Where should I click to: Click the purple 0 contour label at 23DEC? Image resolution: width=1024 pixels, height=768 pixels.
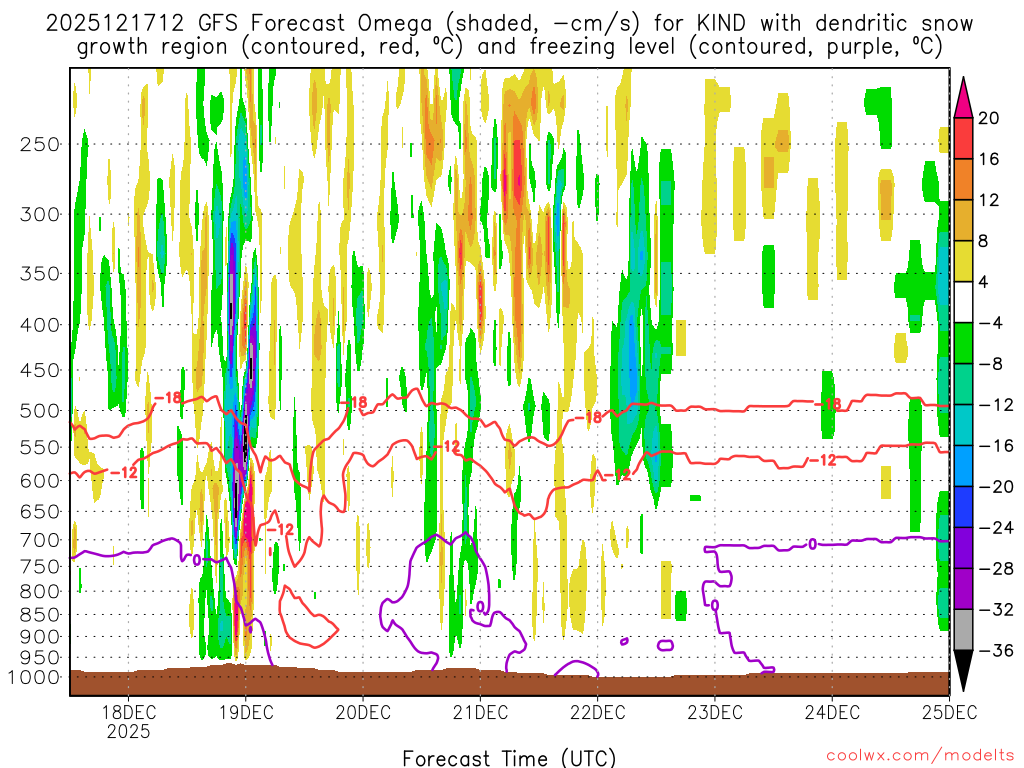coord(714,605)
